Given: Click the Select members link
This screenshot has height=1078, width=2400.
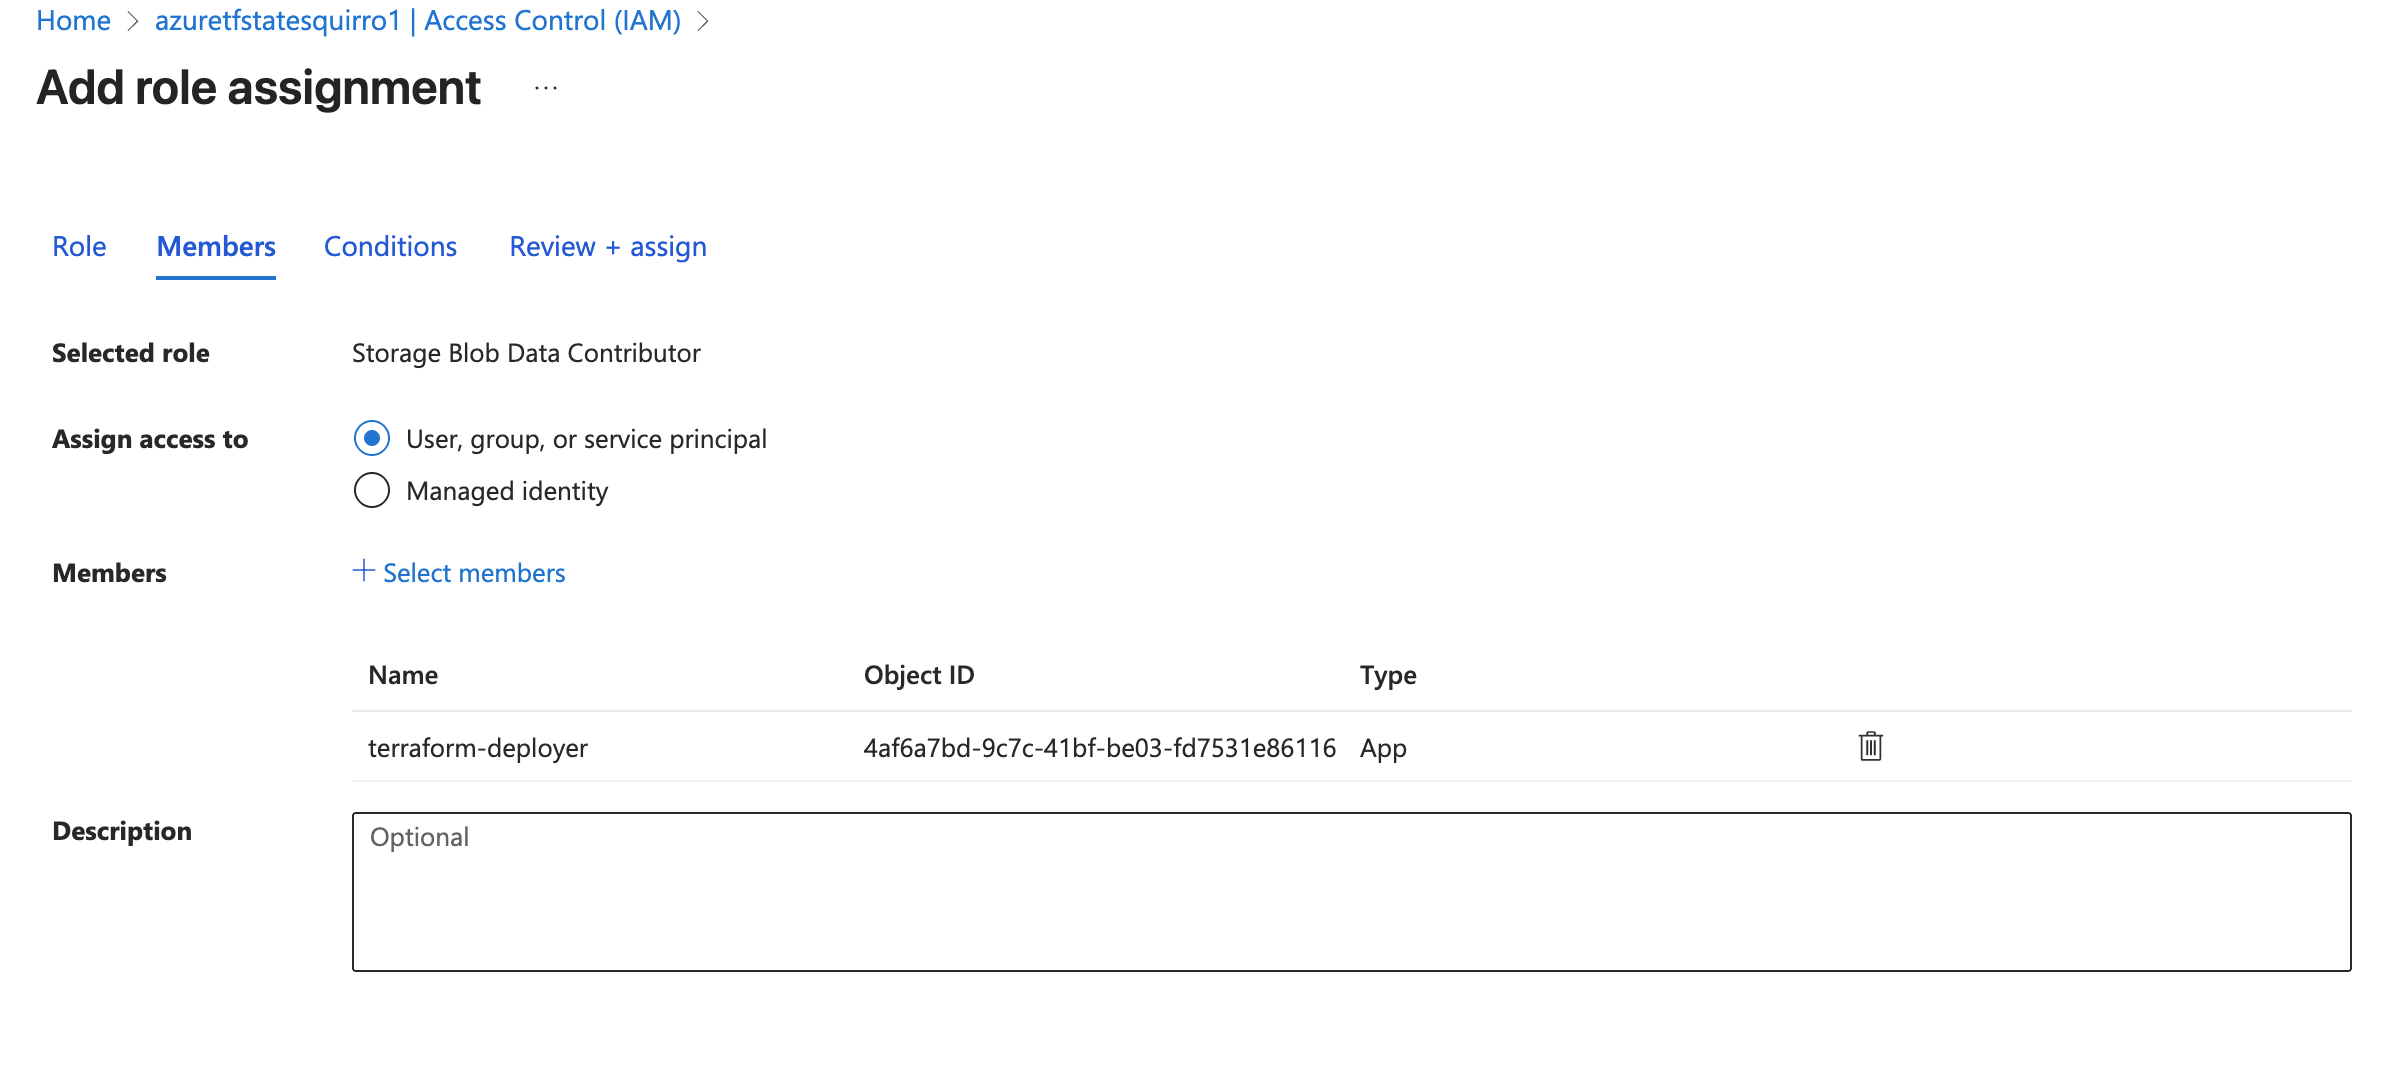Looking at the screenshot, I should [459, 572].
